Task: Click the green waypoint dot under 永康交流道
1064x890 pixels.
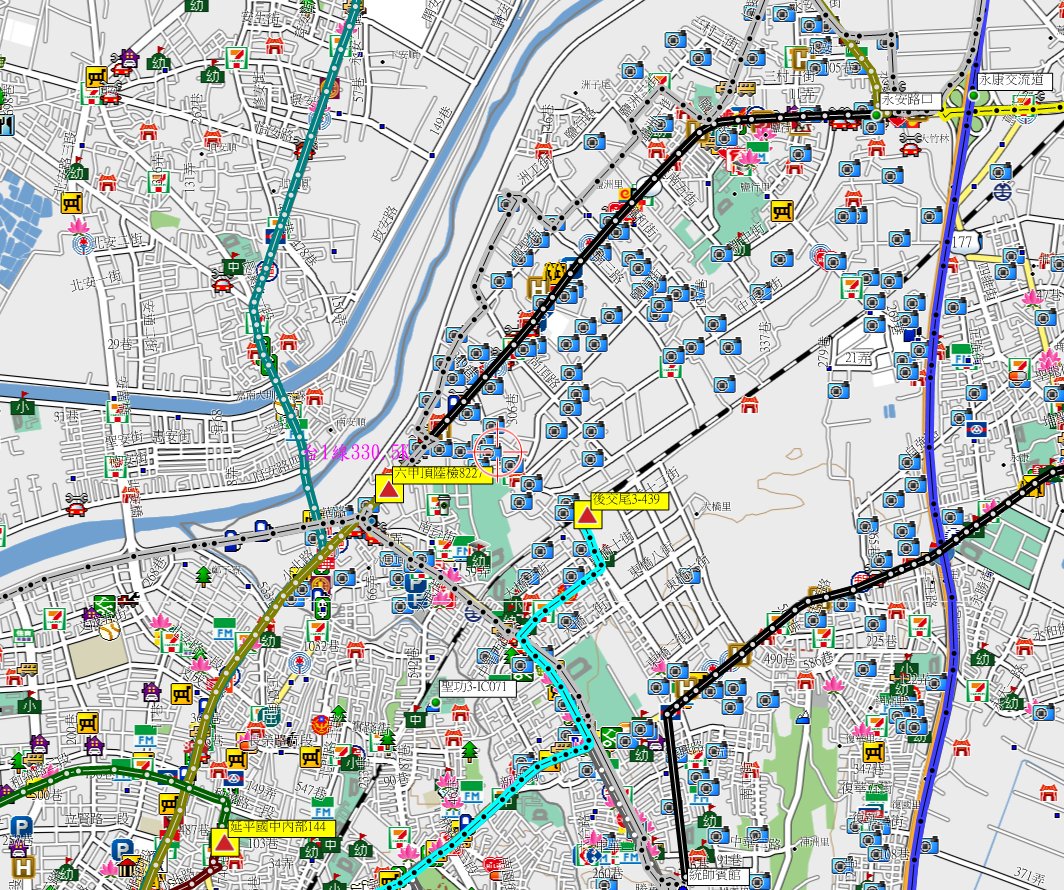Action: pos(972,96)
